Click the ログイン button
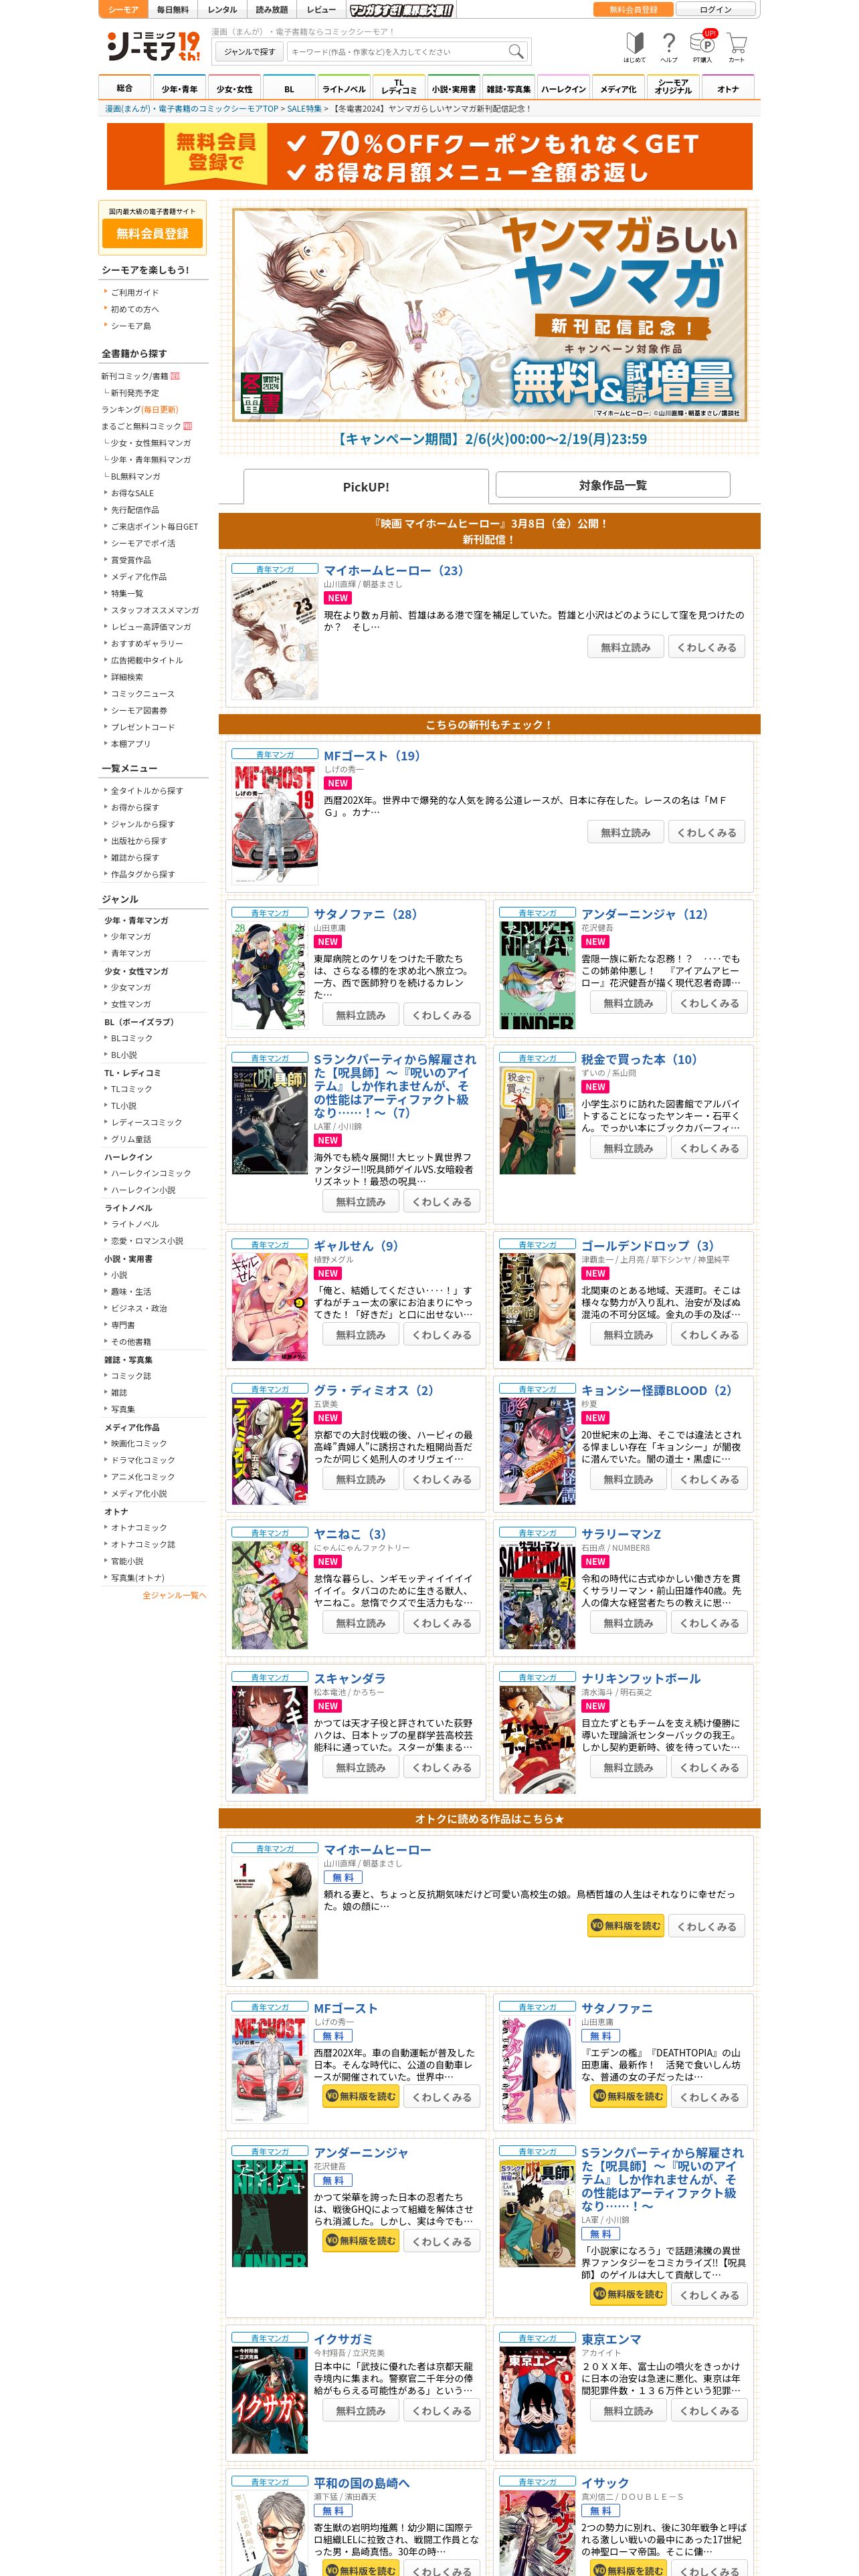859x2576 pixels. click(x=715, y=10)
